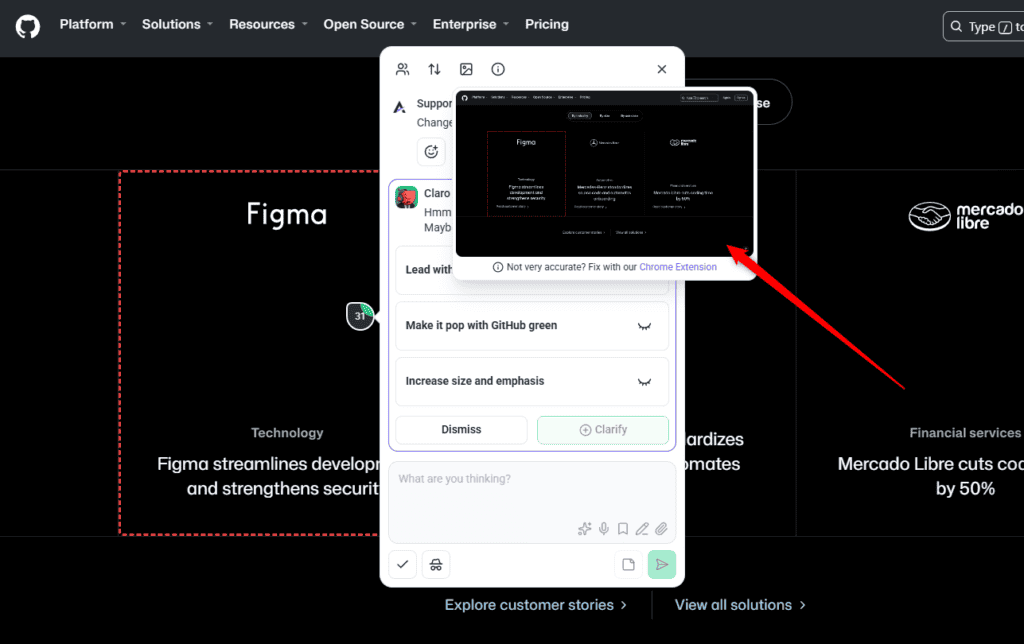Mark resolved with the checkmark button
Image resolution: width=1024 pixels, height=644 pixels.
(x=403, y=564)
